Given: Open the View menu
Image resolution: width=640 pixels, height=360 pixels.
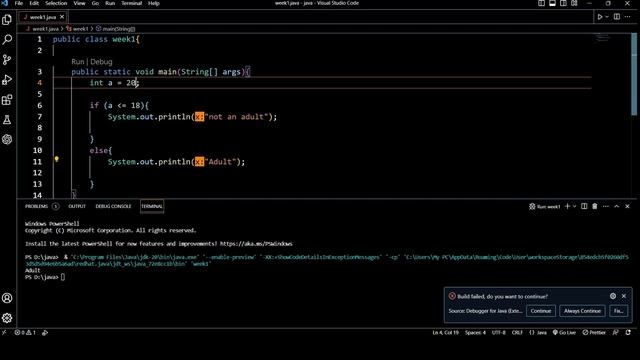Looking at the screenshot, I should [x=79, y=3].
